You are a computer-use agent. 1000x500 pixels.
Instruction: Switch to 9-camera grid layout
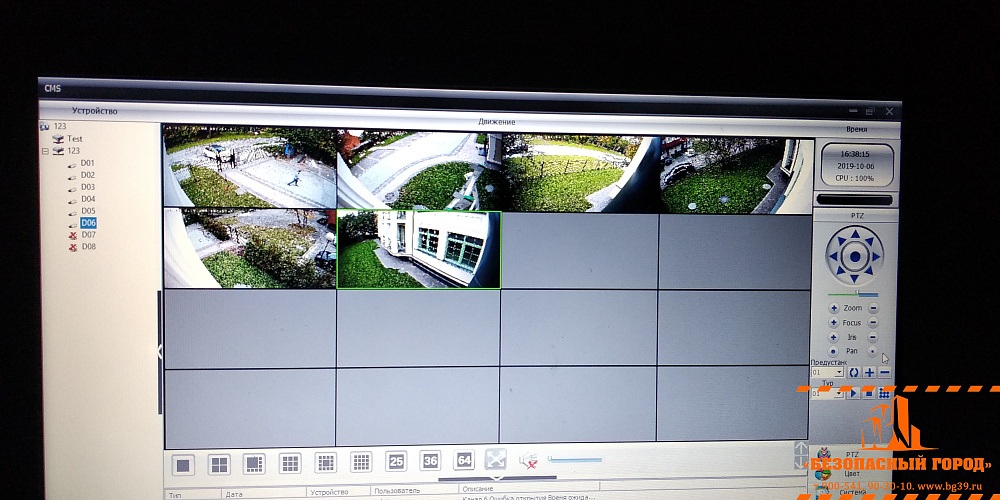point(290,463)
